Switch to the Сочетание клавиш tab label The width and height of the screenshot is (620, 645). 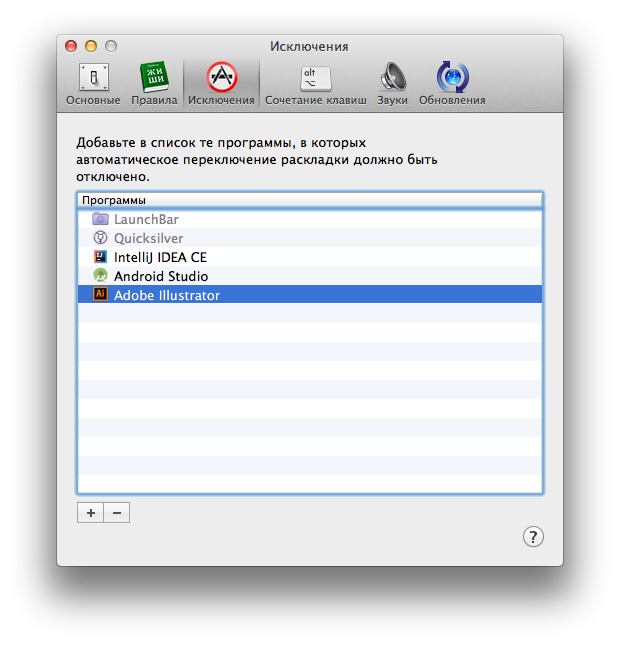316,100
